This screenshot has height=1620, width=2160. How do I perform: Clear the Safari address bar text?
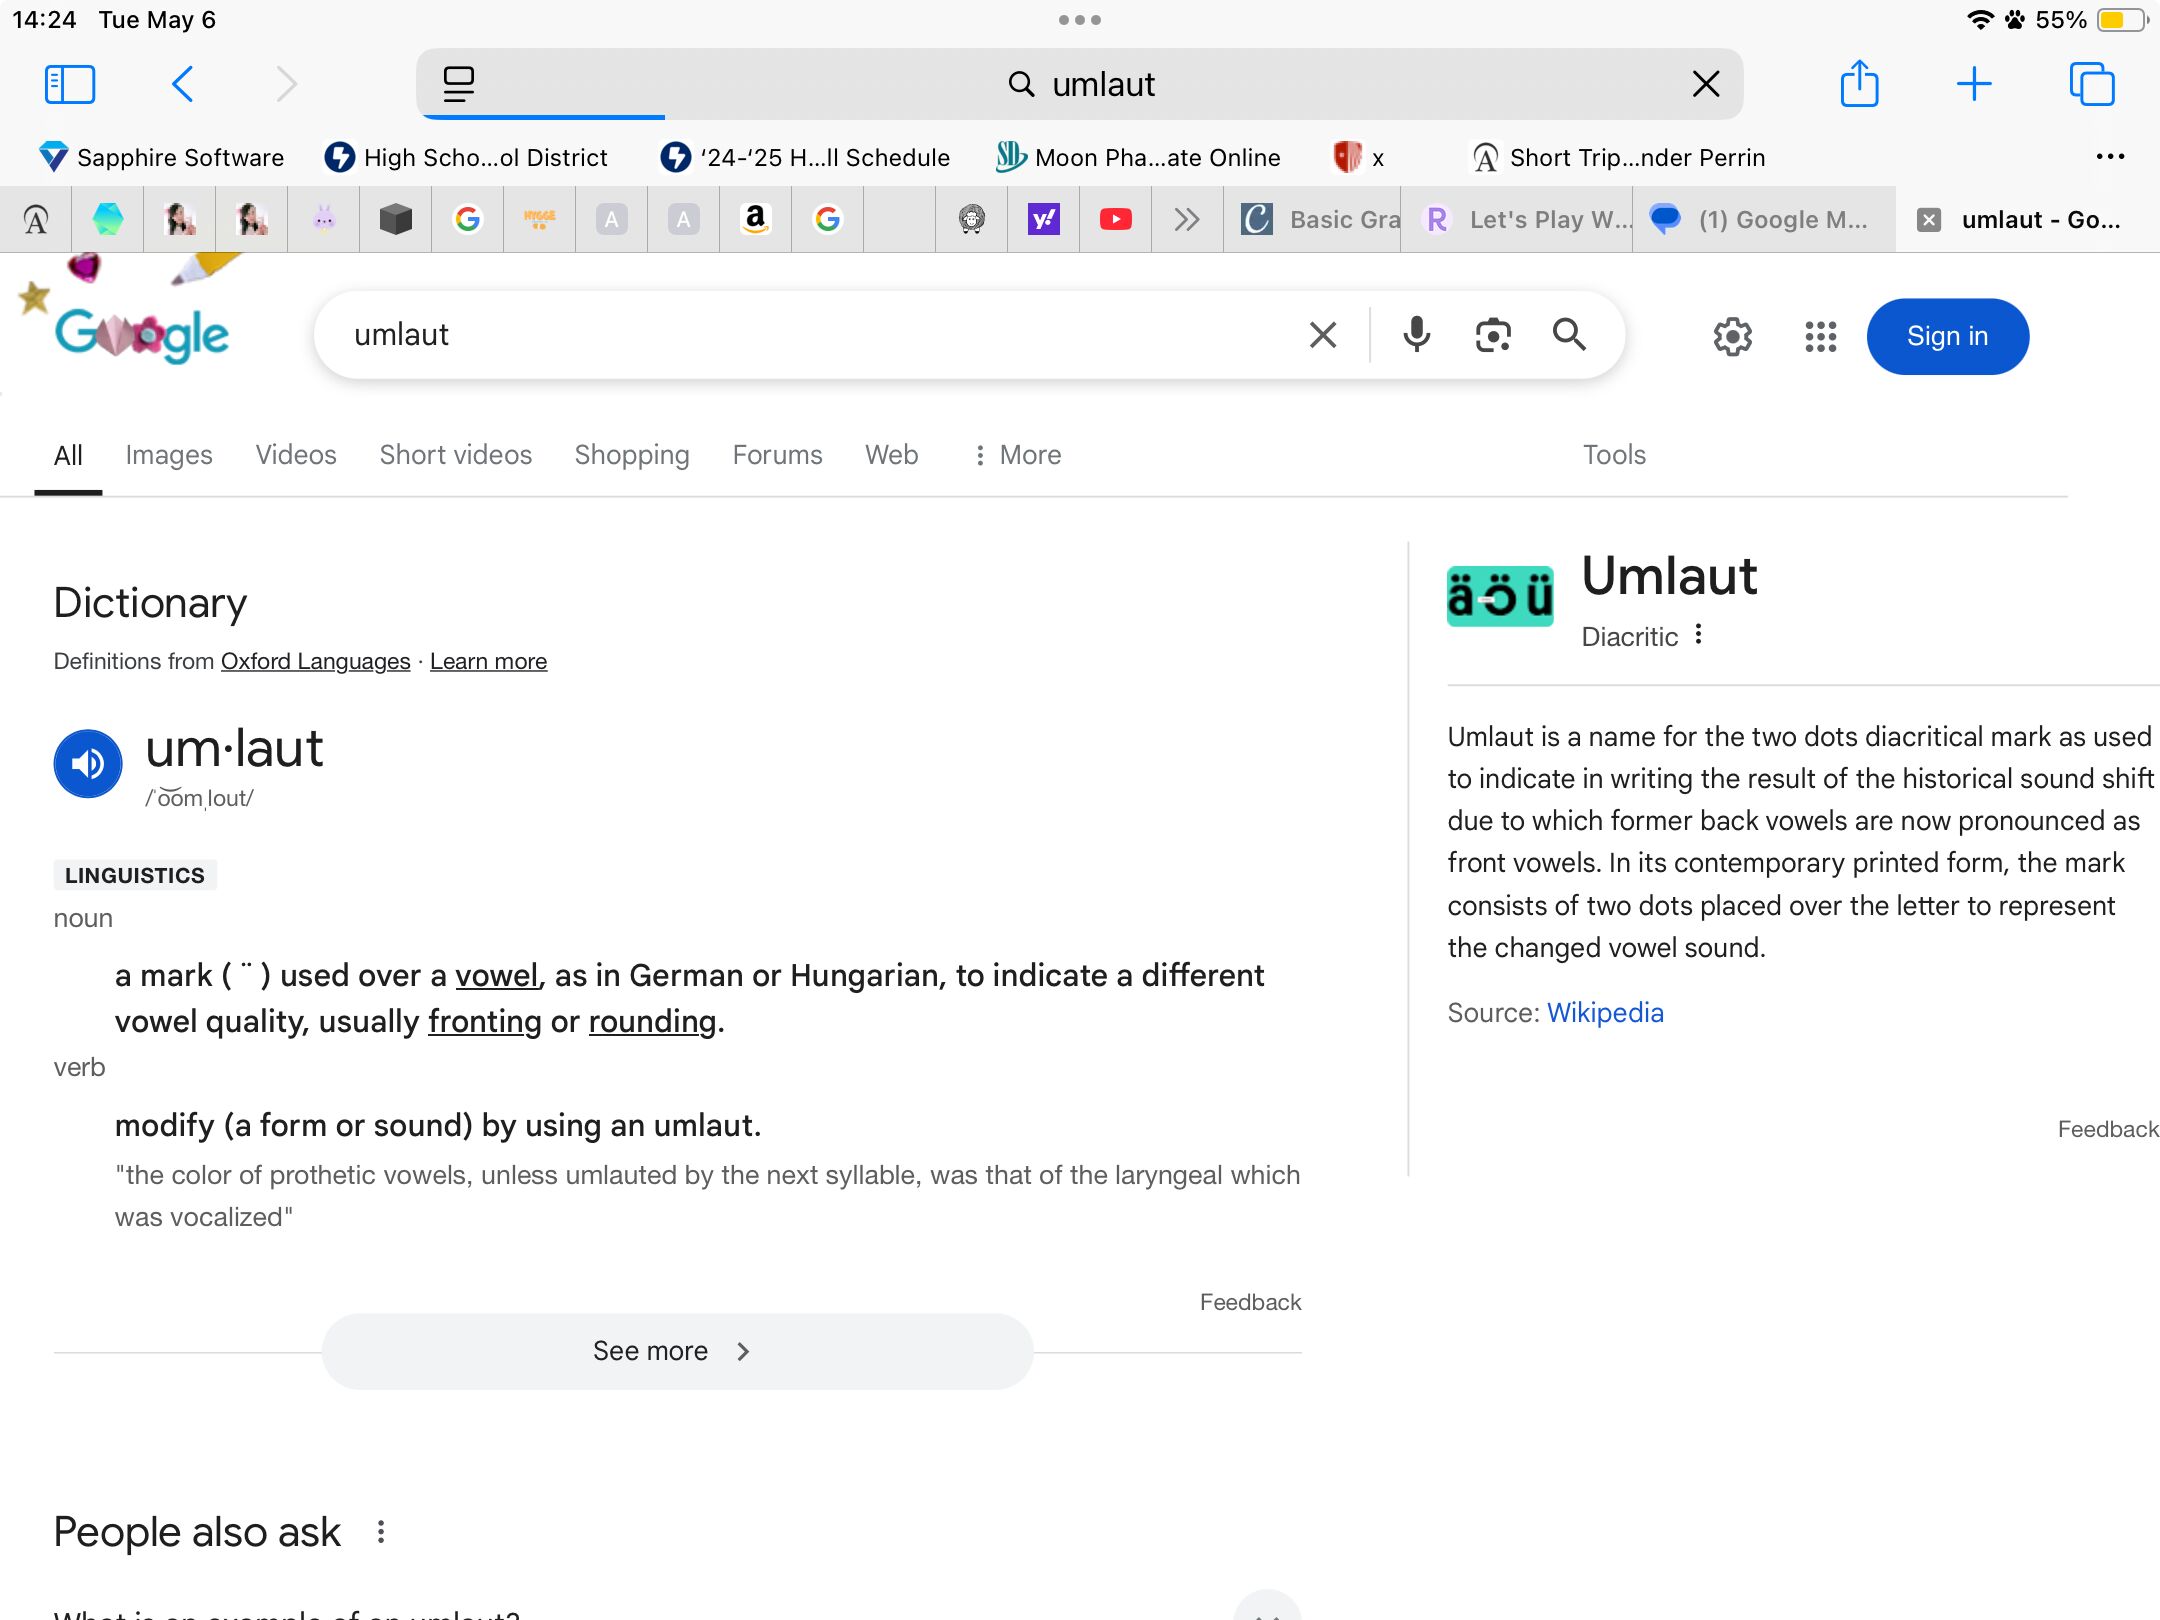click(x=1706, y=84)
